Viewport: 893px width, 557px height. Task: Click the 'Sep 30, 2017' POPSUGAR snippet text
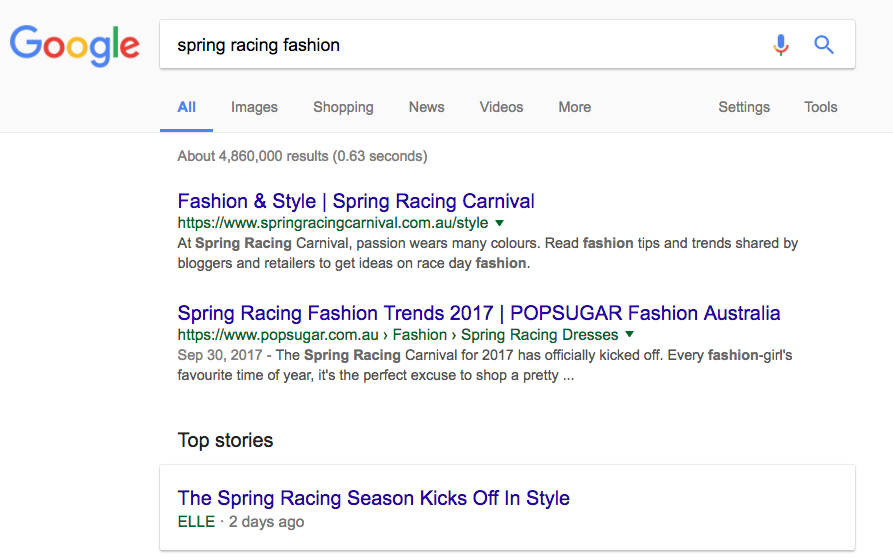pyautogui.click(x=485, y=365)
